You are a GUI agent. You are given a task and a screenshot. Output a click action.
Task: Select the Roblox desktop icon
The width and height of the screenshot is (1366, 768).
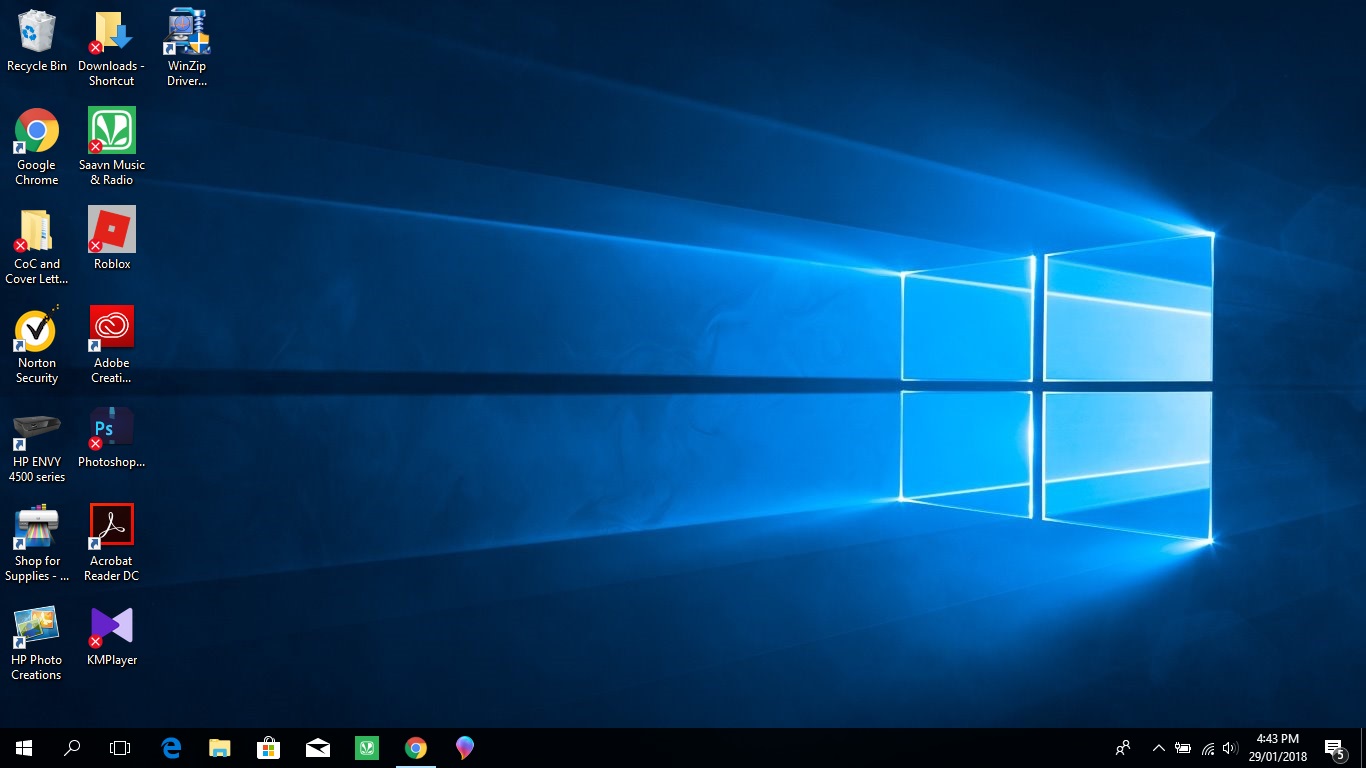click(112, 239)
